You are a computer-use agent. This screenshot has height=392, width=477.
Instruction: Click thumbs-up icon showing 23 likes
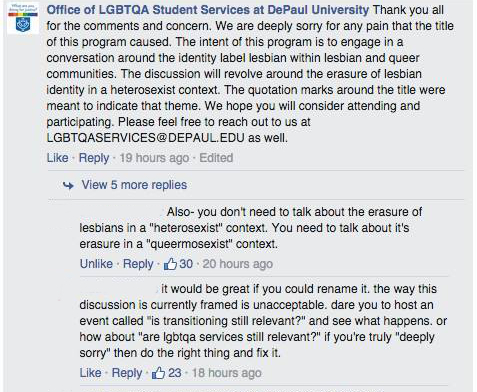click(x=159, y=373)
